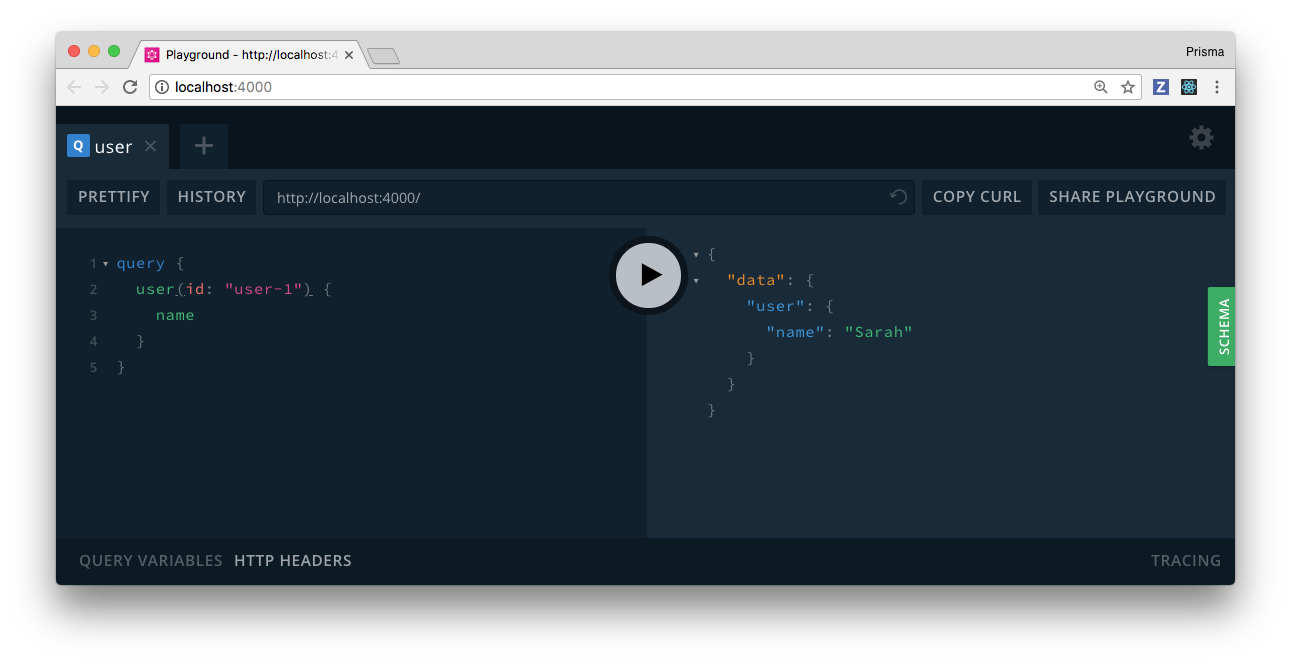Click the browser reload page icon
Screen dimensions: 1291x665
pos(130,87)
